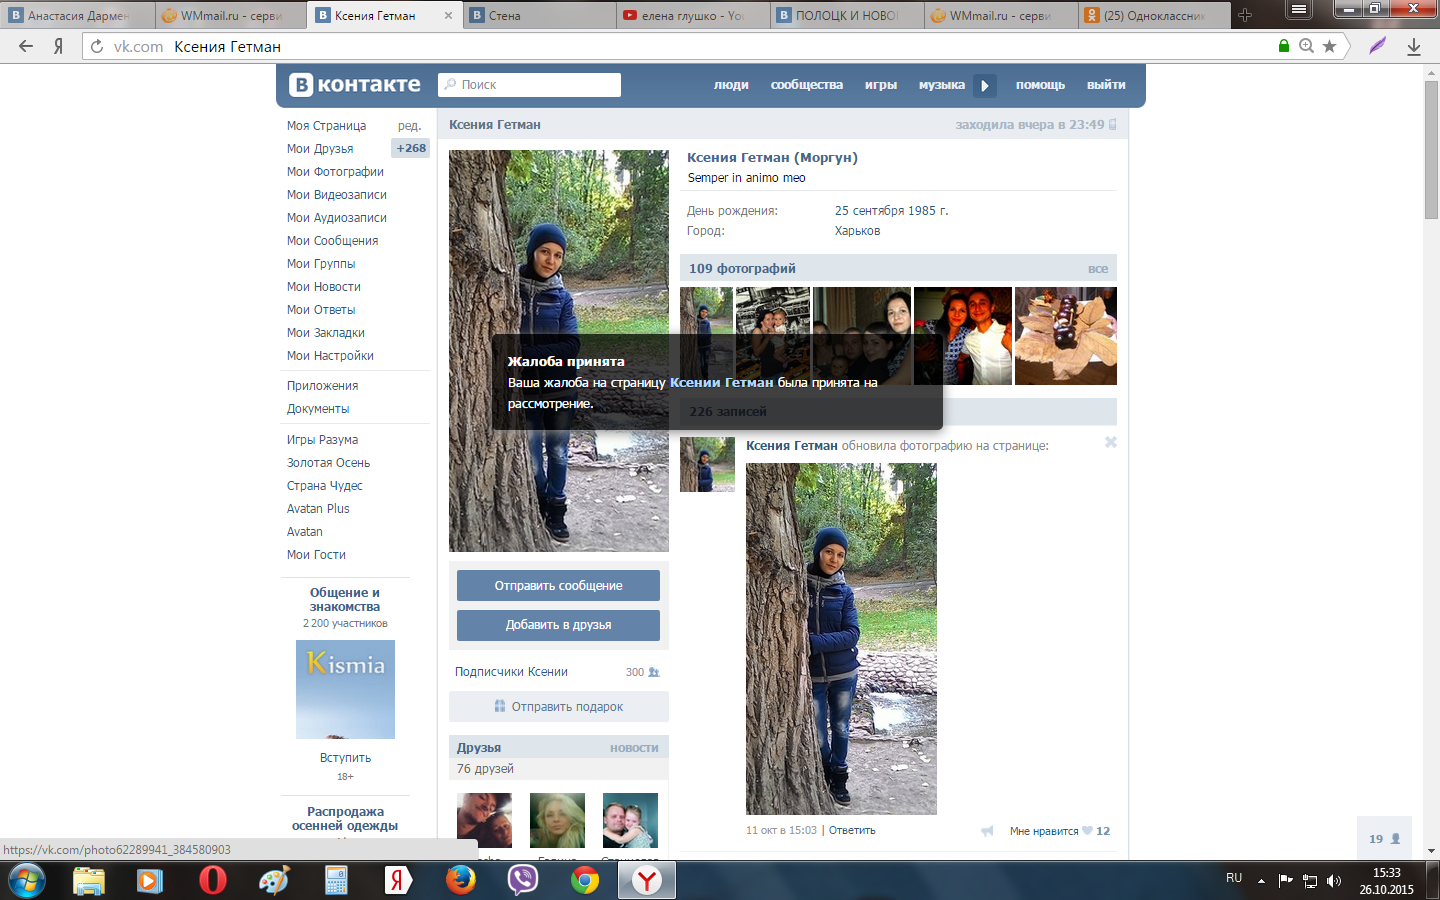Open 'ред.' edit link in sidebar

pos(409,126)
